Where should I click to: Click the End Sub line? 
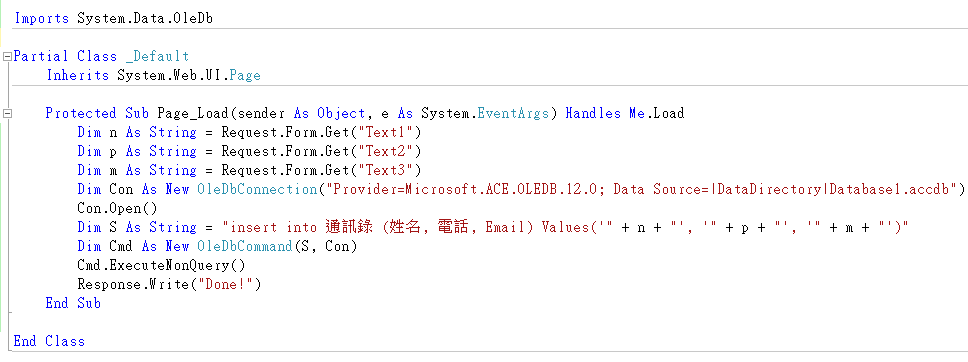point(73,303)
